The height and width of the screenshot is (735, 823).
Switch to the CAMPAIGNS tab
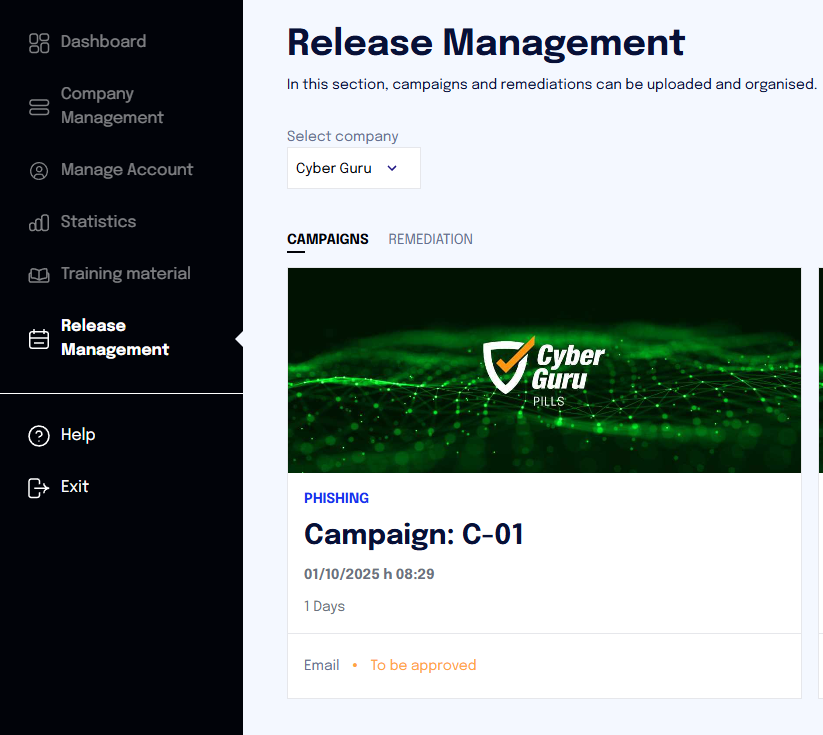point(328,239)
